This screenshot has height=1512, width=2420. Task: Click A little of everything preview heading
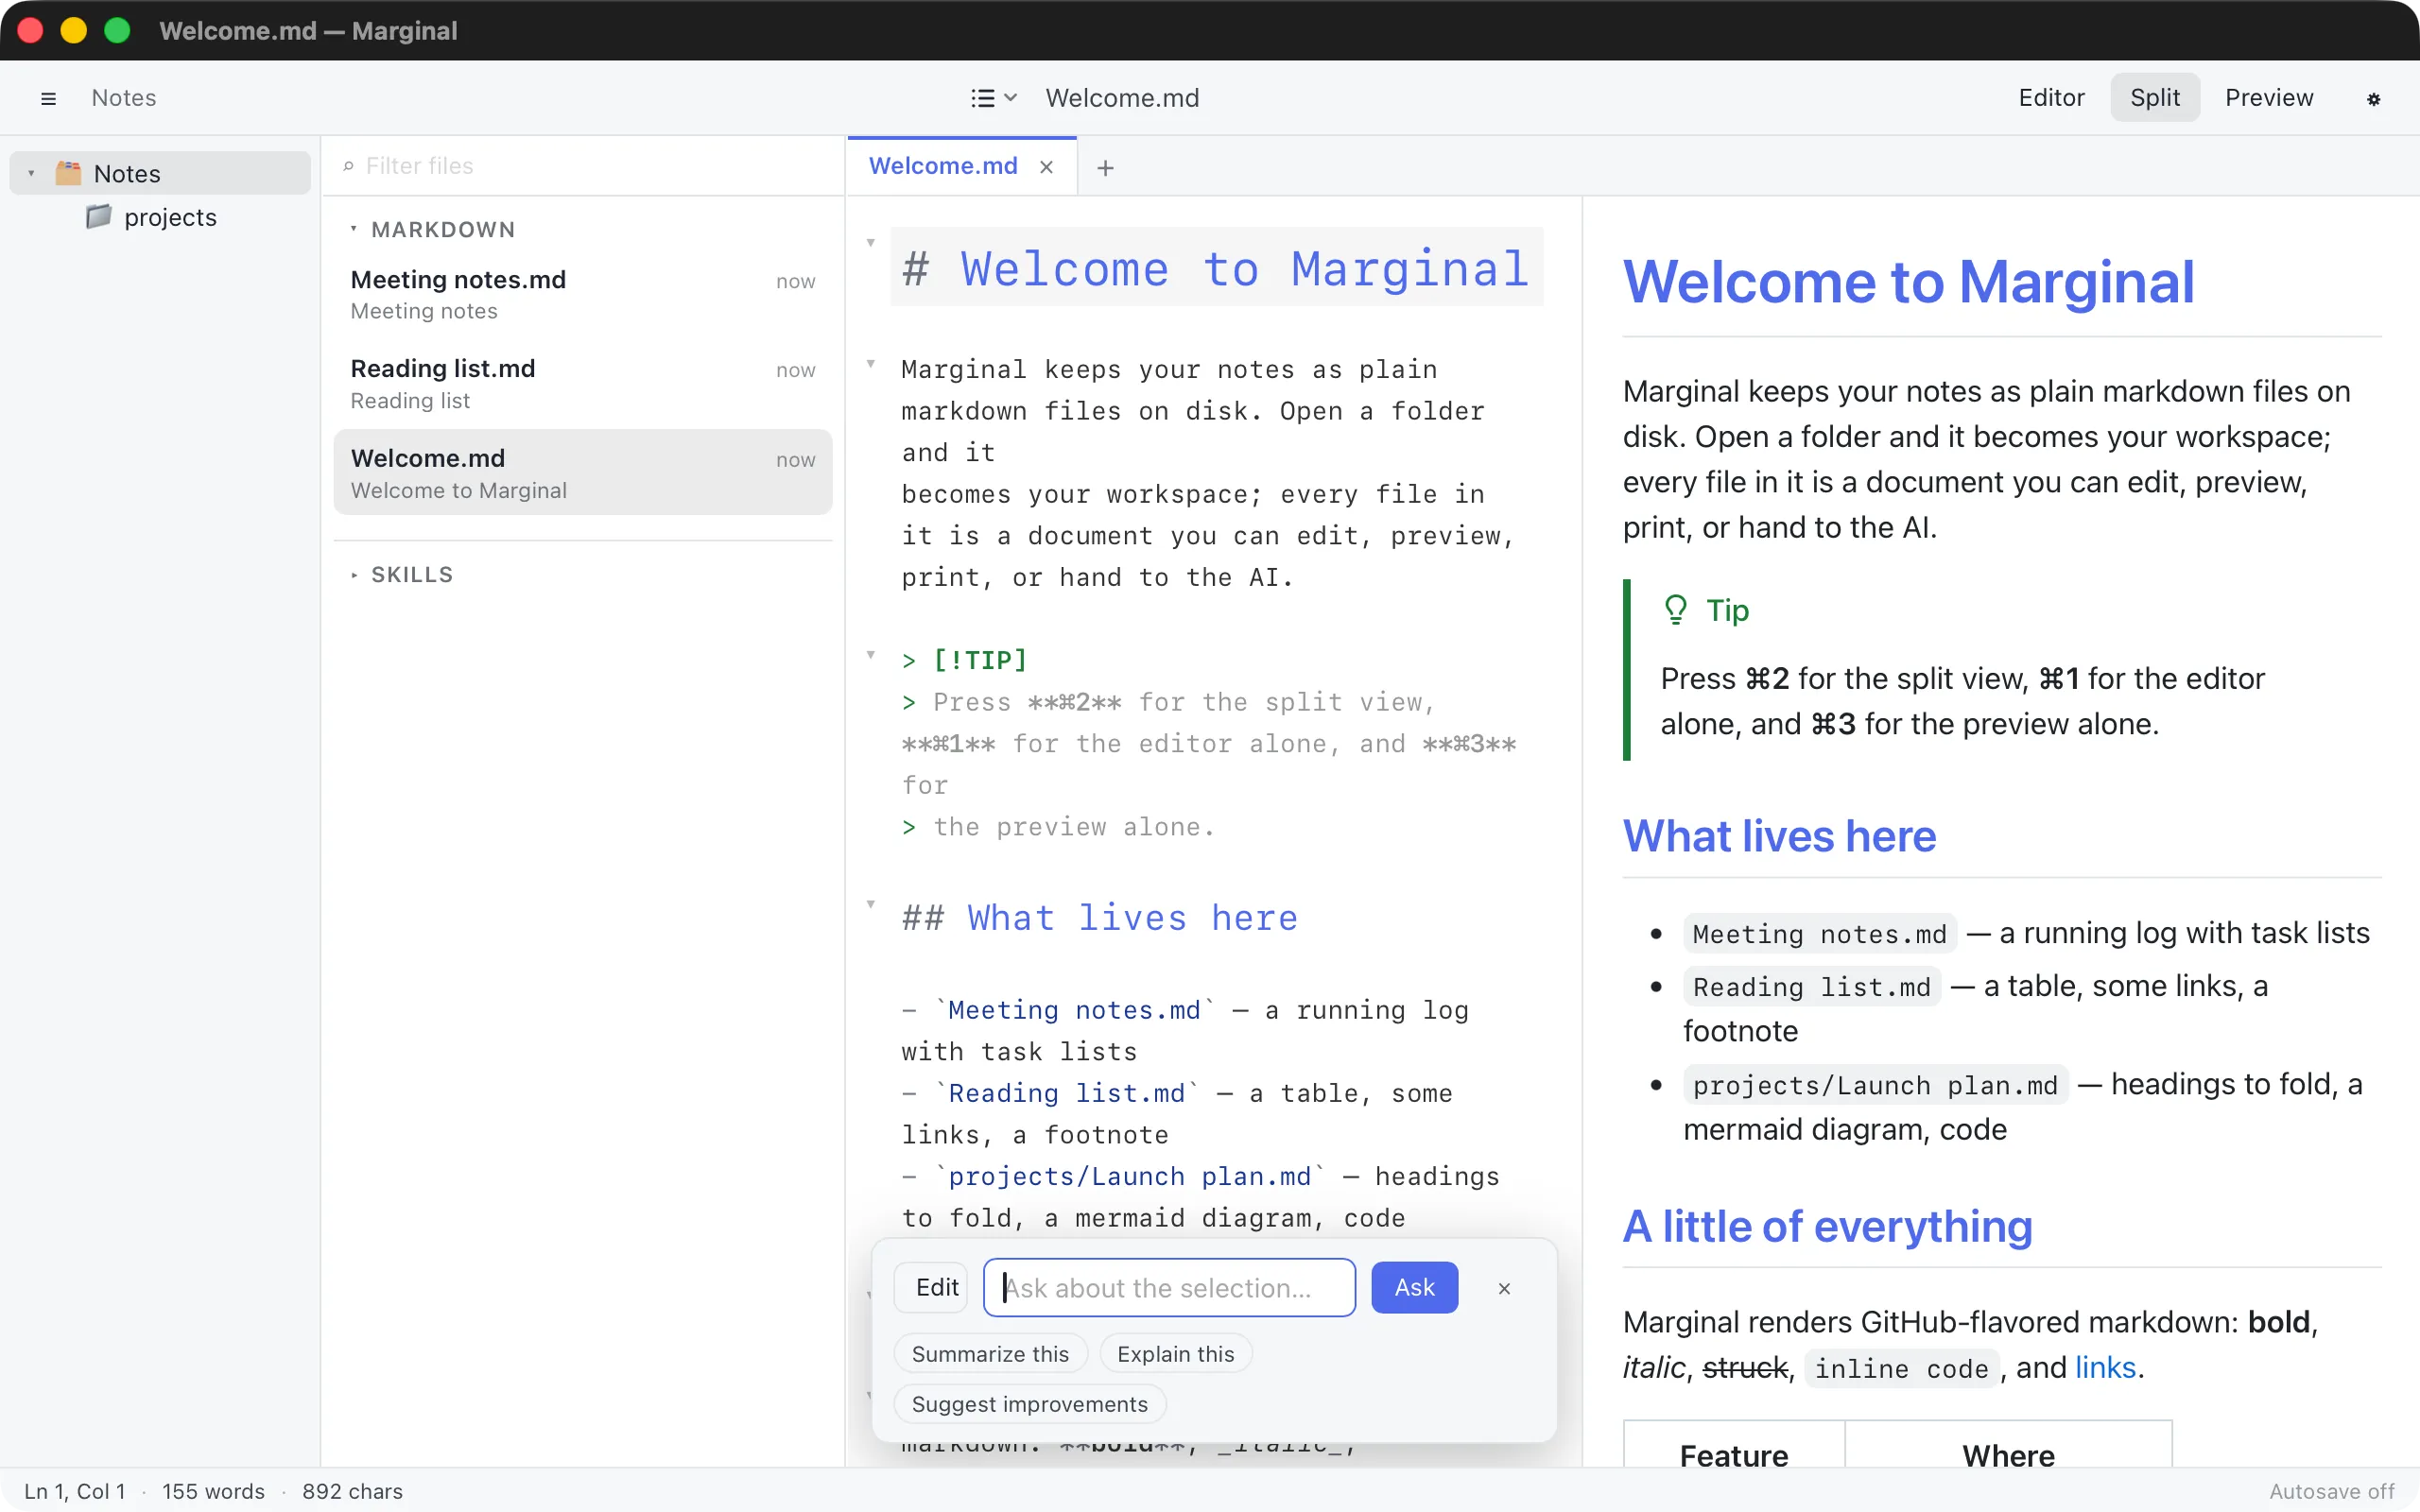pyautogui.click(x=1828, y=1226)
